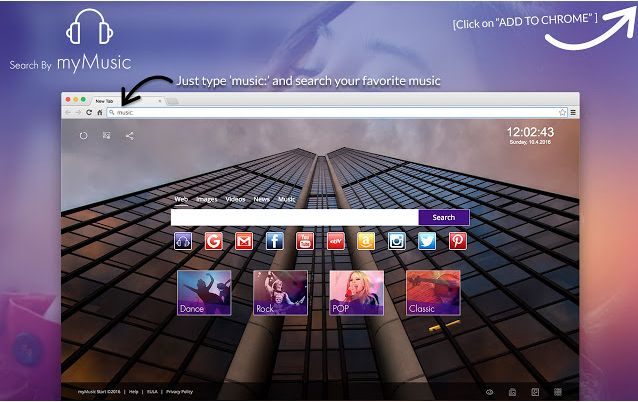Bookmark the page with the star icon
This screenshot has height=402, width=638.
(562, 112)
